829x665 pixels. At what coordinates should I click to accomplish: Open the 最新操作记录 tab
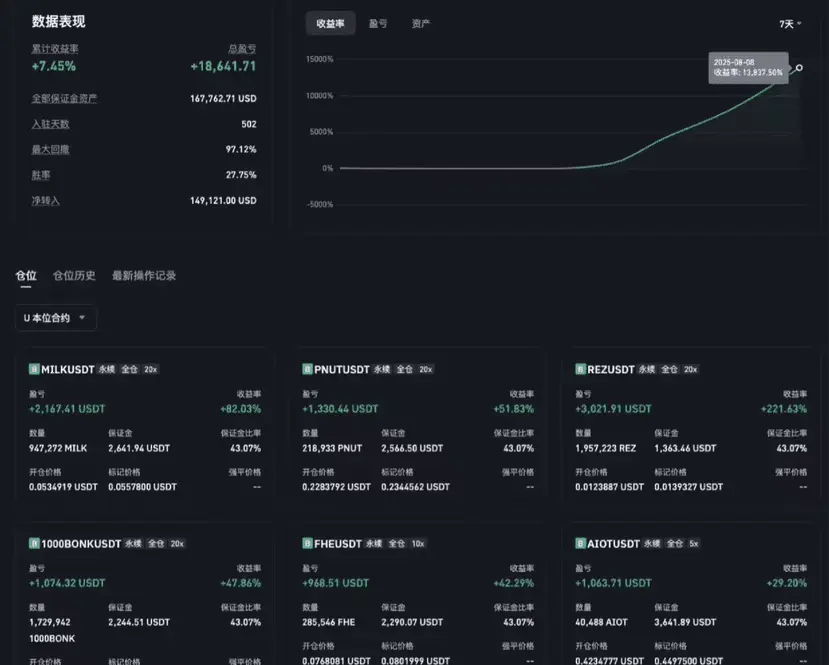[x=144, y=275]
